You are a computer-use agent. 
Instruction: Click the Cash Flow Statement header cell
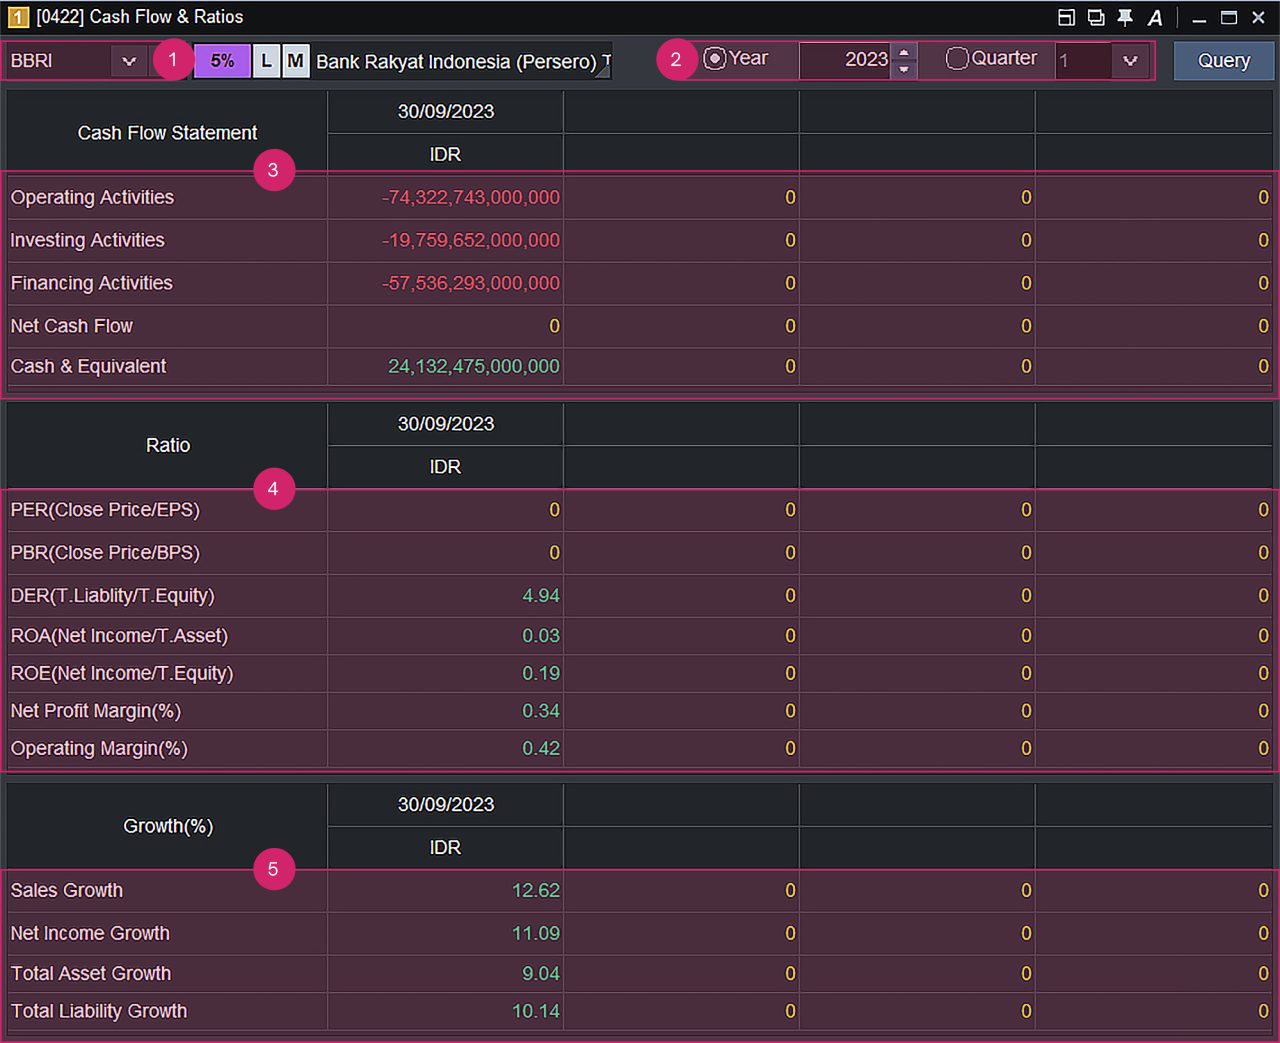167,133
